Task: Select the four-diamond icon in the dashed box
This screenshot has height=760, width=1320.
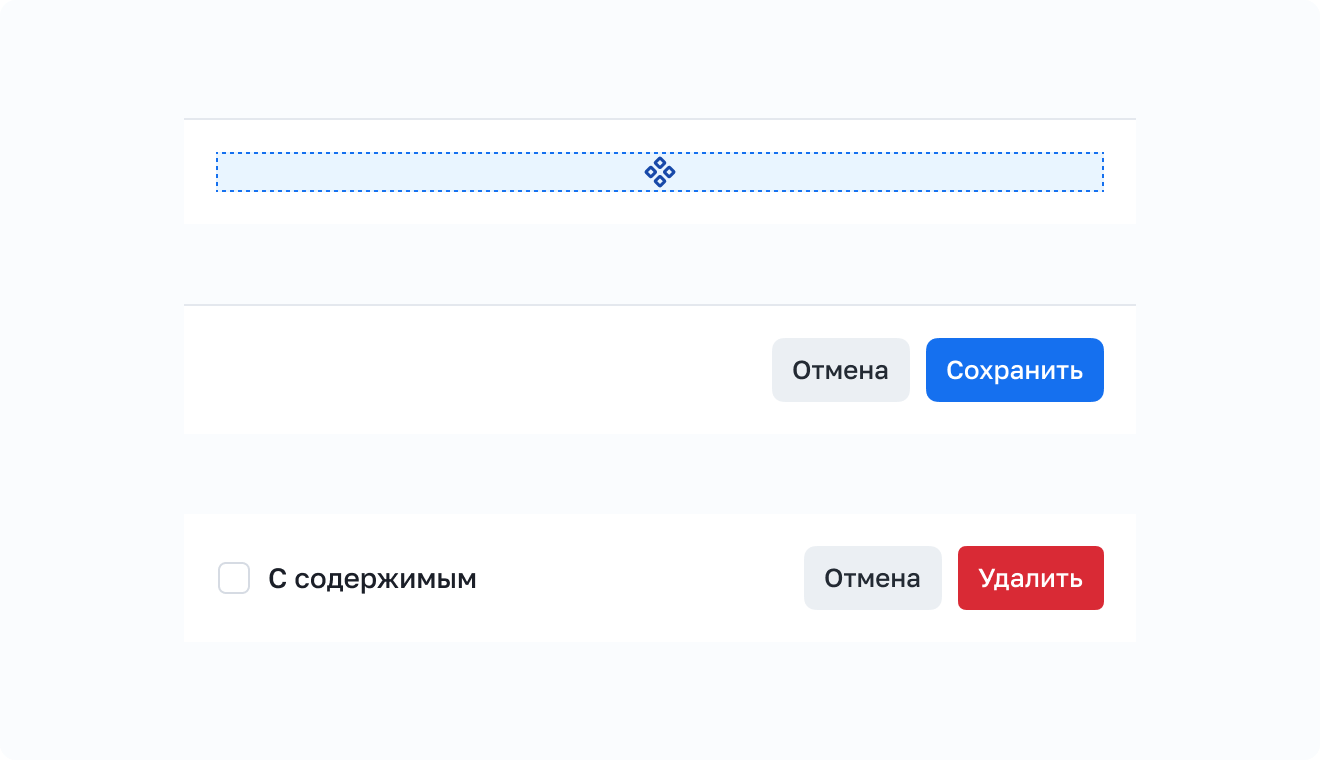Action: [660, 172]
